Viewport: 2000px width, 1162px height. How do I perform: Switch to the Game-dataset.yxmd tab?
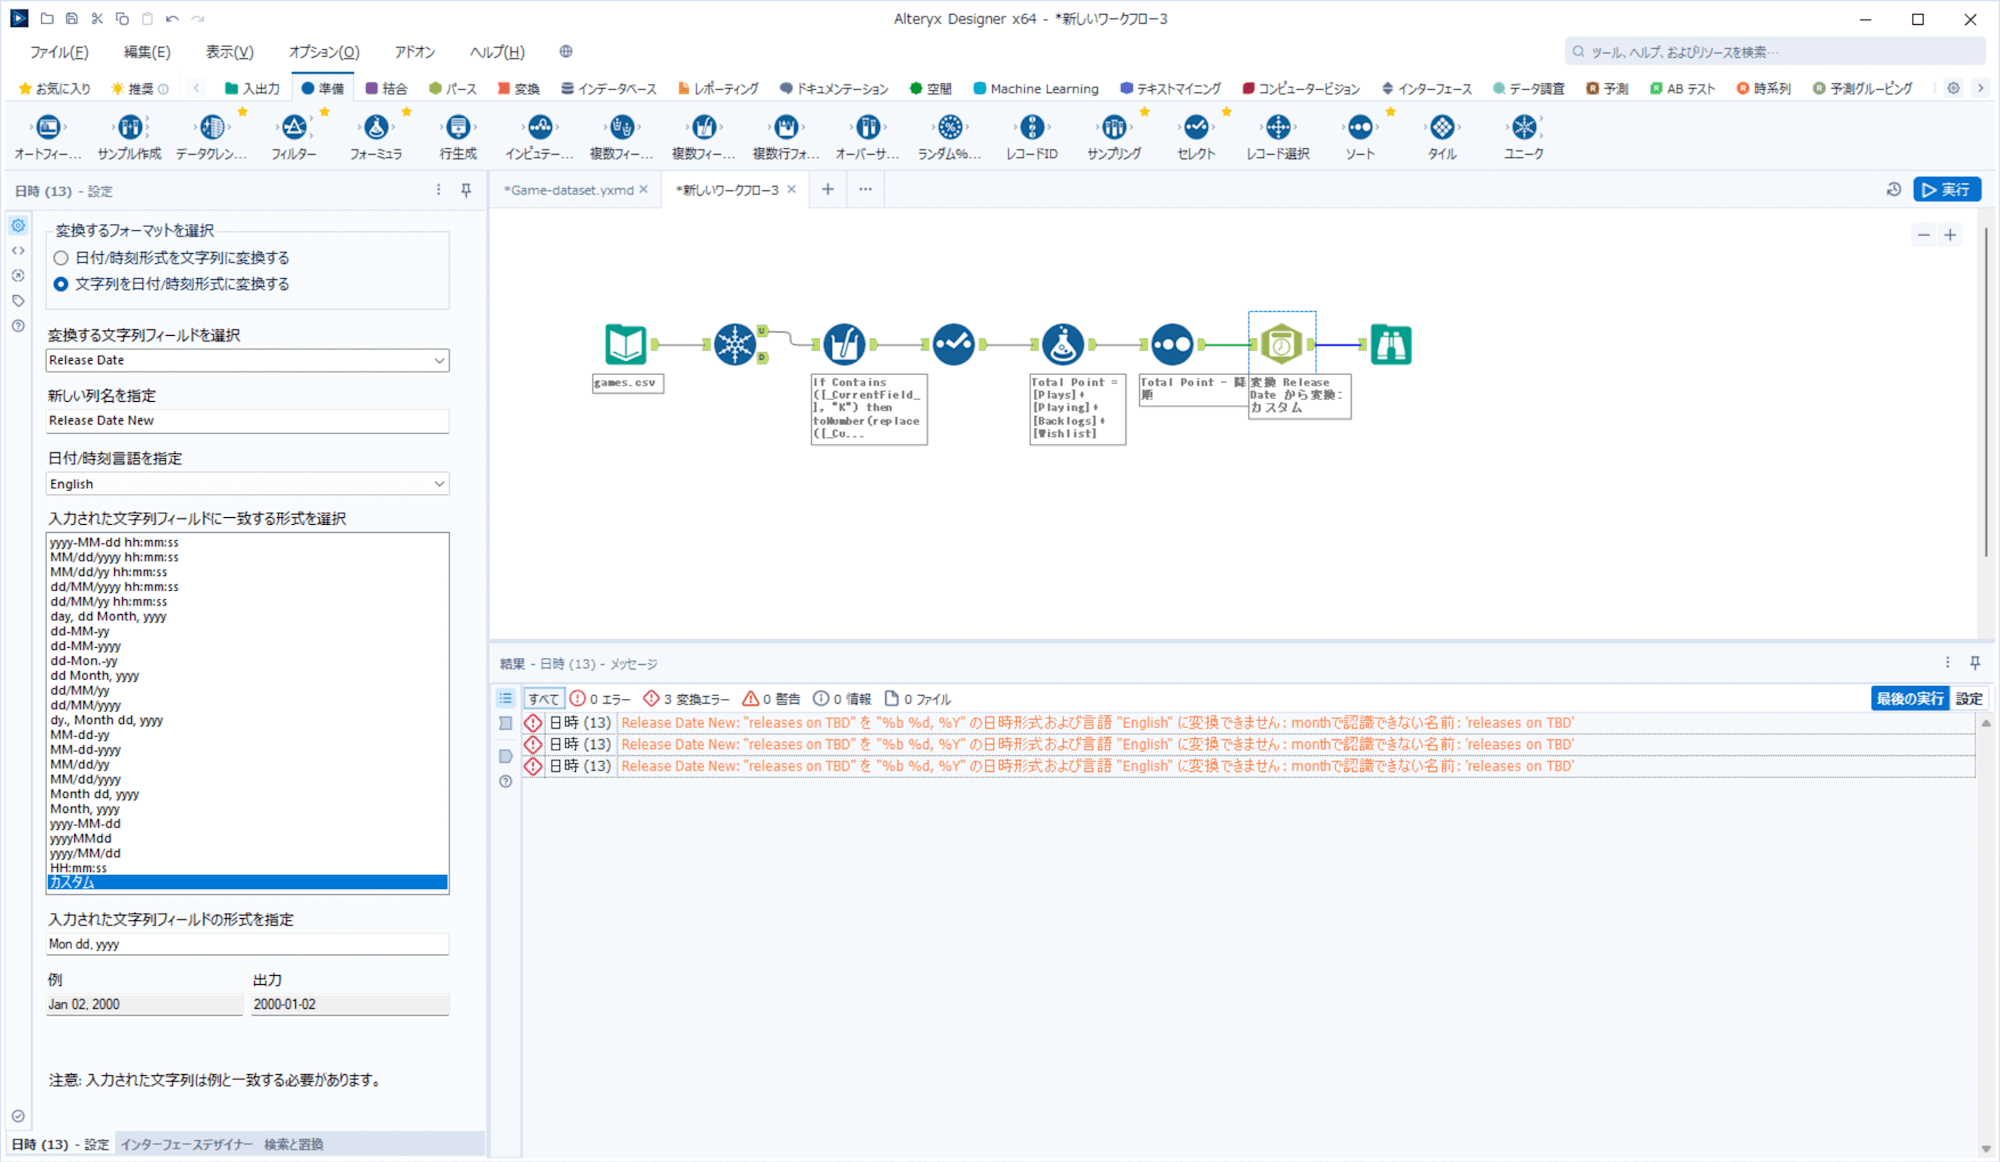[568, 189]
